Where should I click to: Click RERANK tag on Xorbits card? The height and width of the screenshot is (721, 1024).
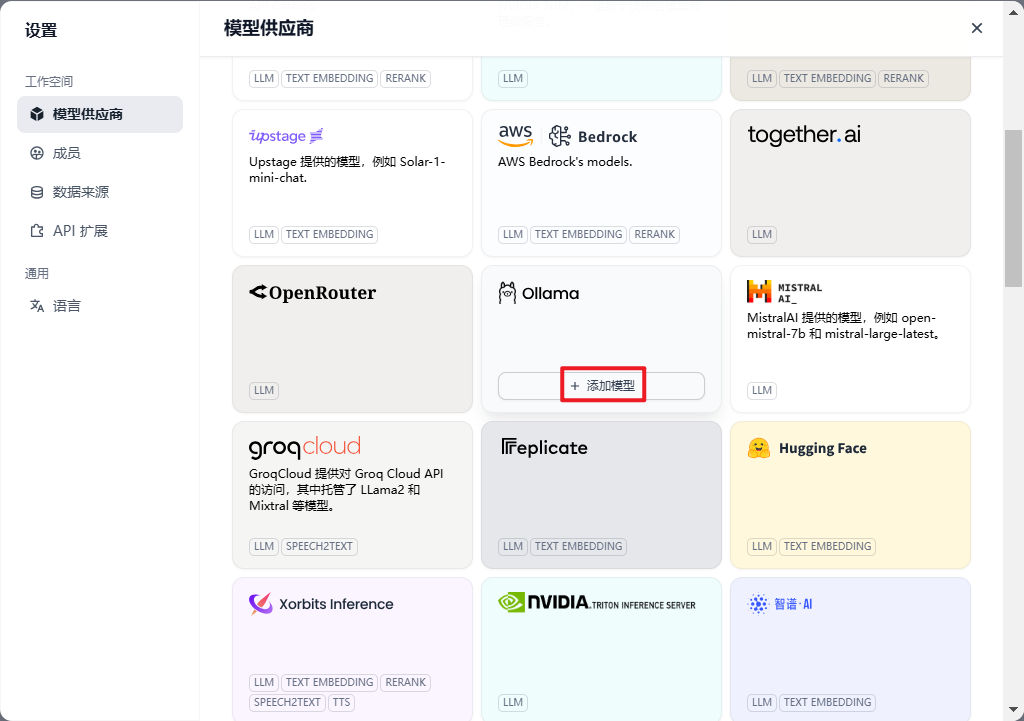point(406,682)
